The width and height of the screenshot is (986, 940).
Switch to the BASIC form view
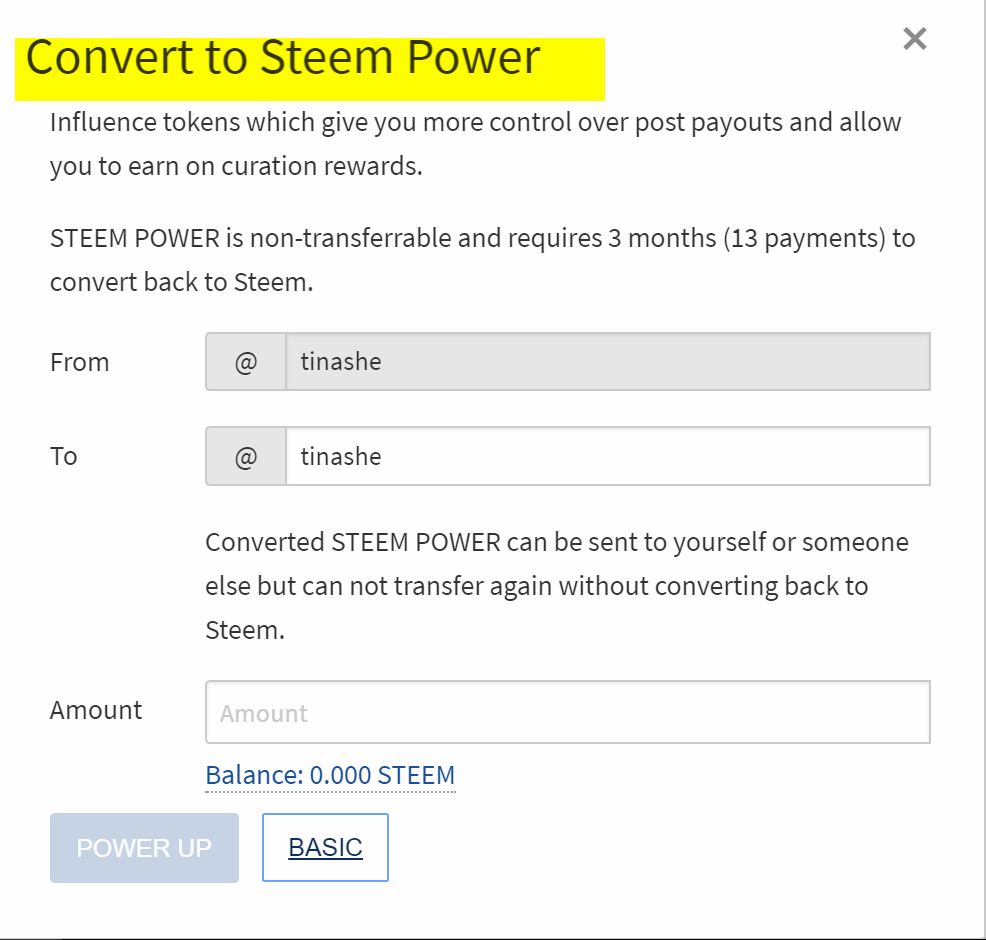[325, 848]
